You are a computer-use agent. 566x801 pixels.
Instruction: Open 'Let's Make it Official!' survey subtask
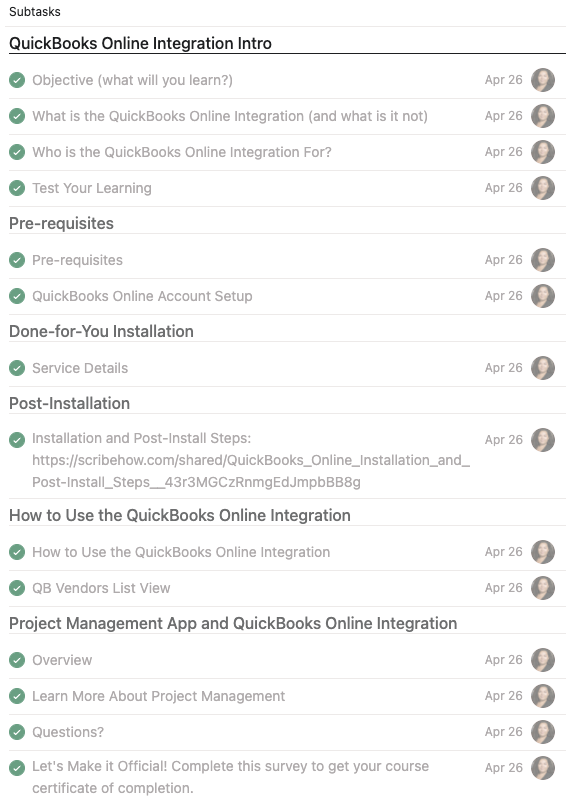click(x=230, y=777)
